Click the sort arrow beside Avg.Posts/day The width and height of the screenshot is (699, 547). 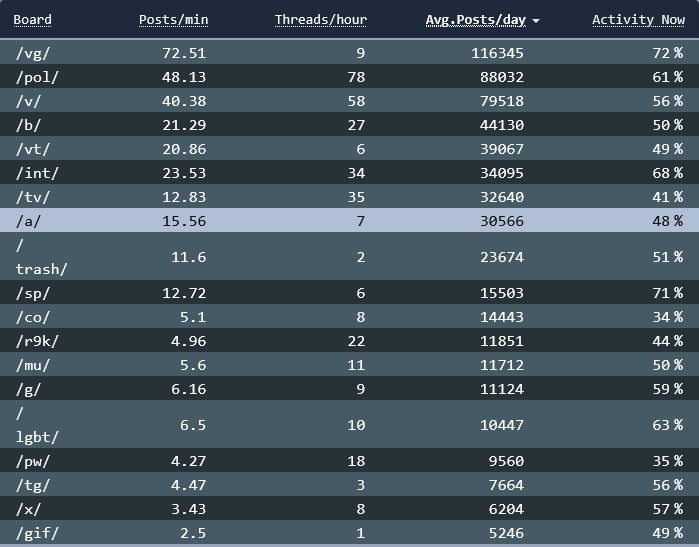point(536,21)
